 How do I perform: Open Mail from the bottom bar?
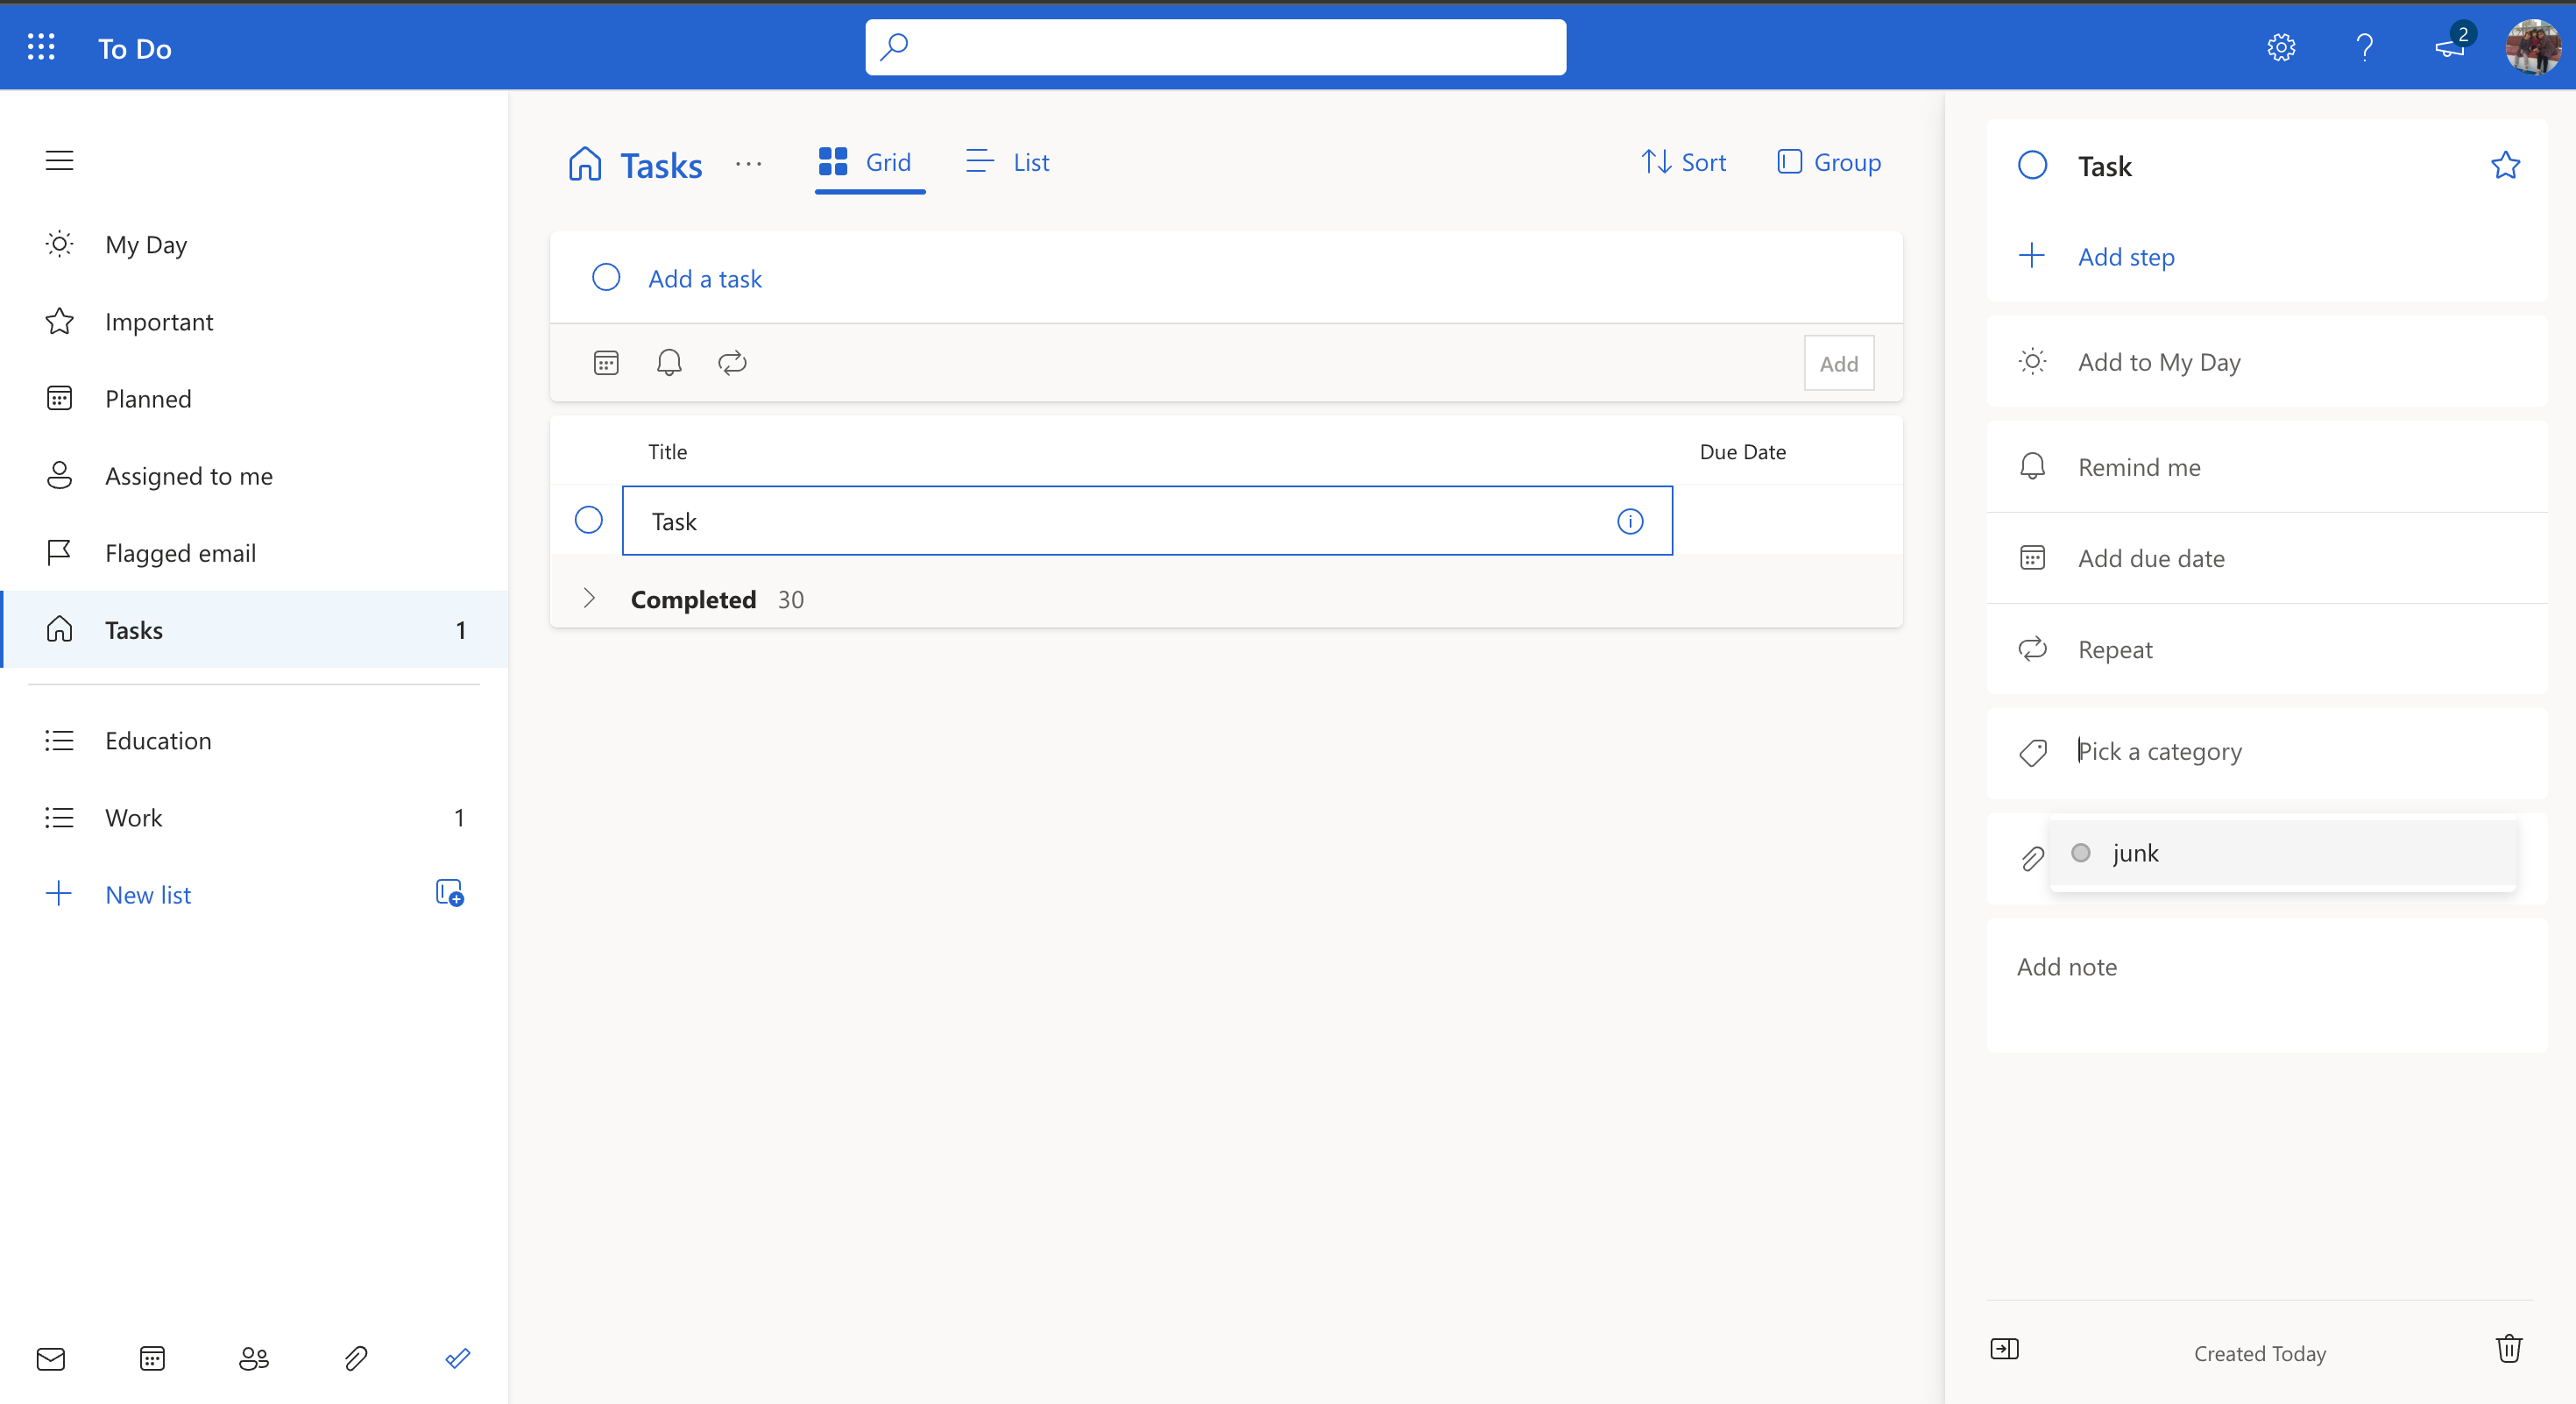[51, 1358]
